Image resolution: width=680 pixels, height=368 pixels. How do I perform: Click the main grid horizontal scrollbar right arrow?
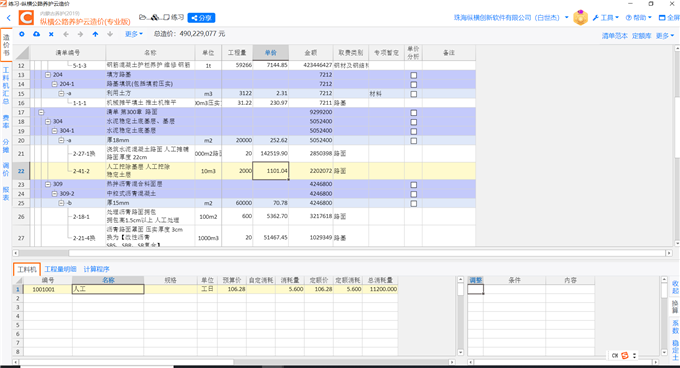pos(669,253)
